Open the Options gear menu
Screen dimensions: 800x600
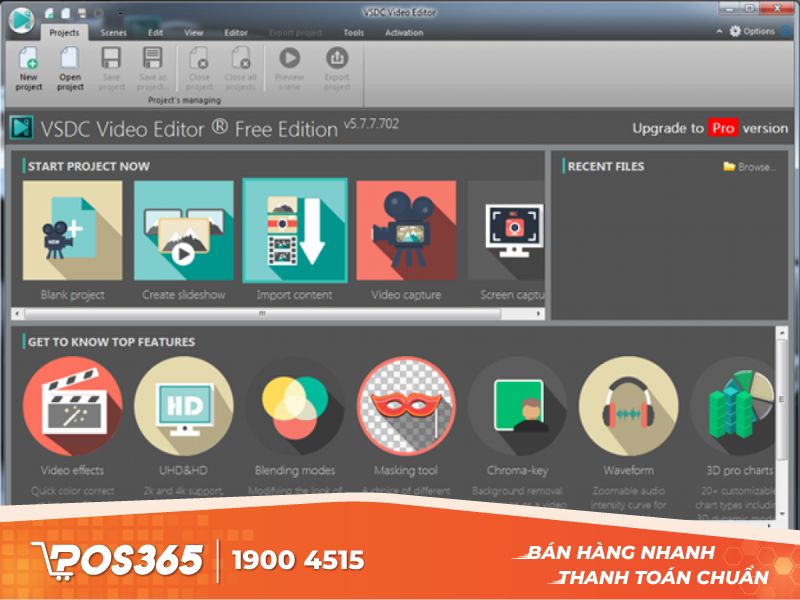tap(752, 31)
